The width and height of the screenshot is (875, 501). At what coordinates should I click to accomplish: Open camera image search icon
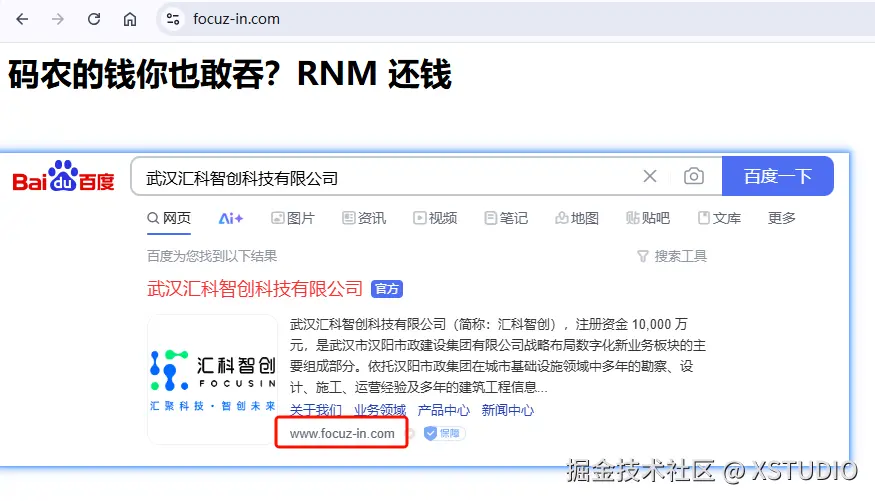pos(694,176)
